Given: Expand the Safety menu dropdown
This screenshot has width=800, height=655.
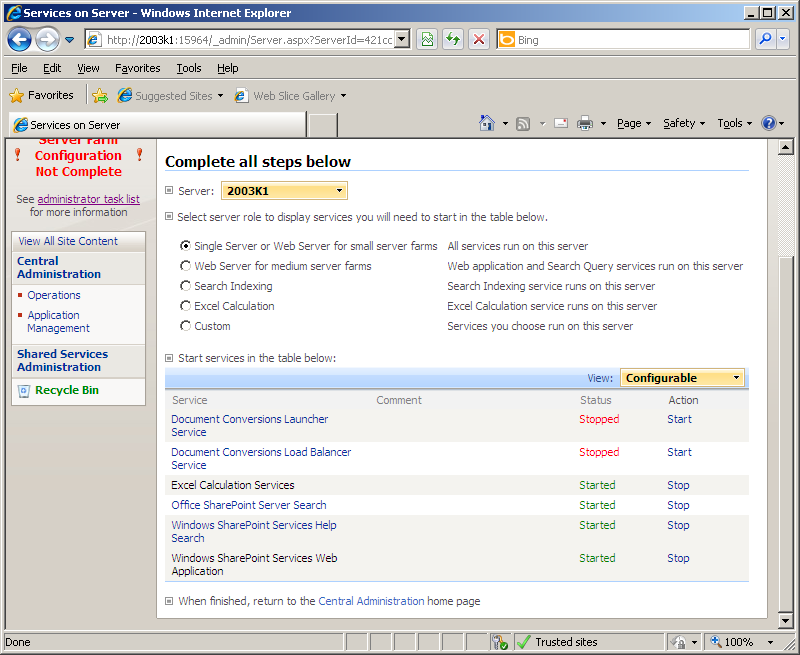Looking at the screenshot, I should (x=684, y=123).
